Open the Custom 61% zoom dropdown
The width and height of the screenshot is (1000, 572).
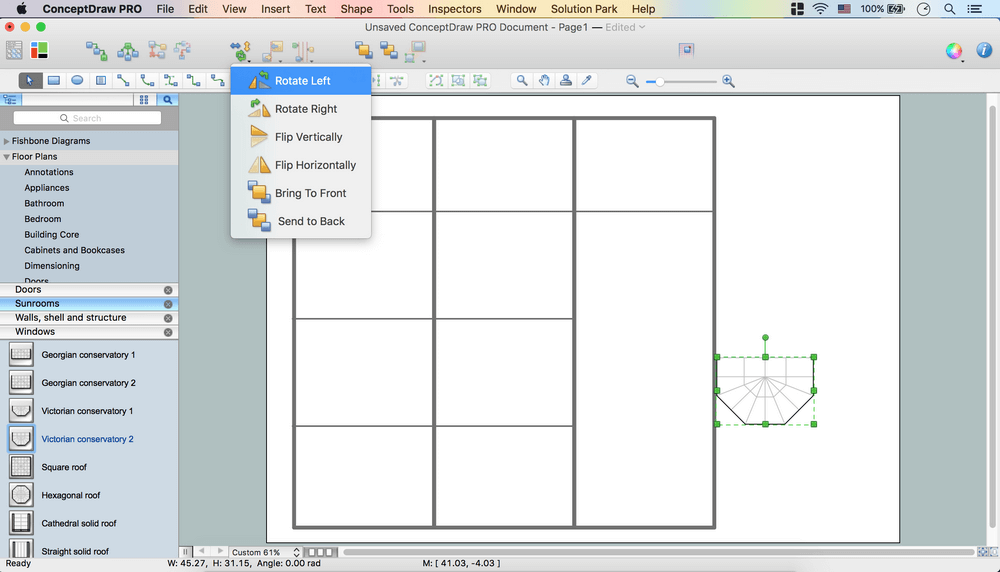coord(266,552)
